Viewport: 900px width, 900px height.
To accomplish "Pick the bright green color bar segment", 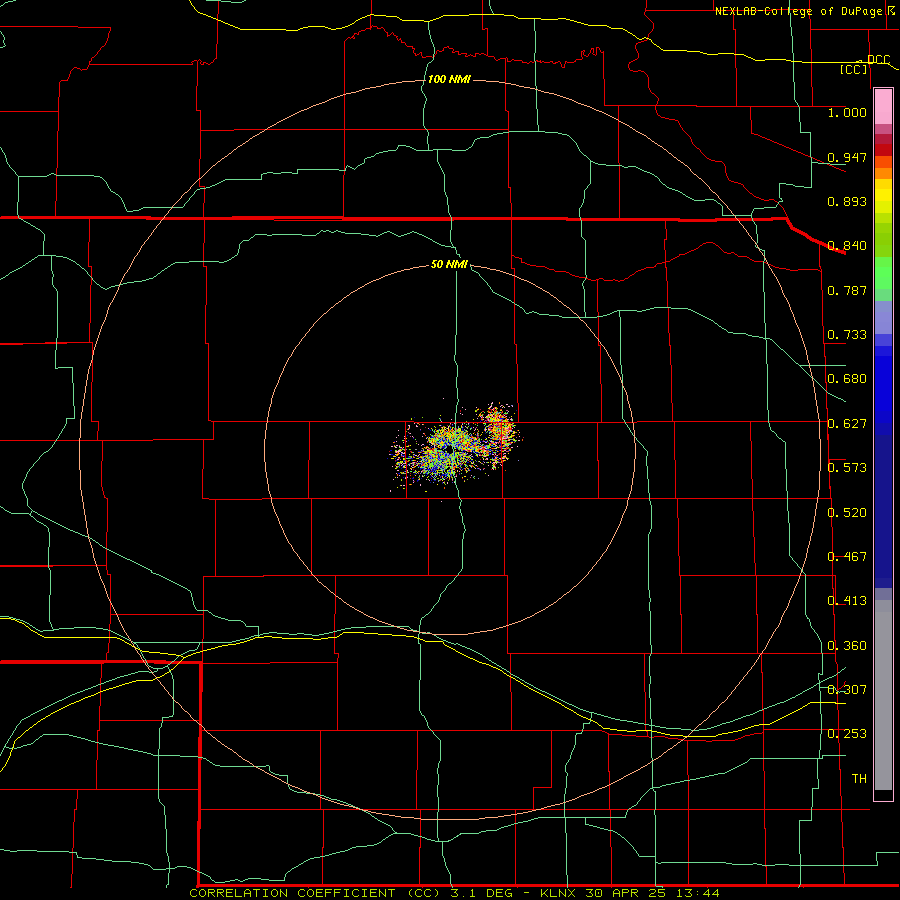I will click(883, 273).
